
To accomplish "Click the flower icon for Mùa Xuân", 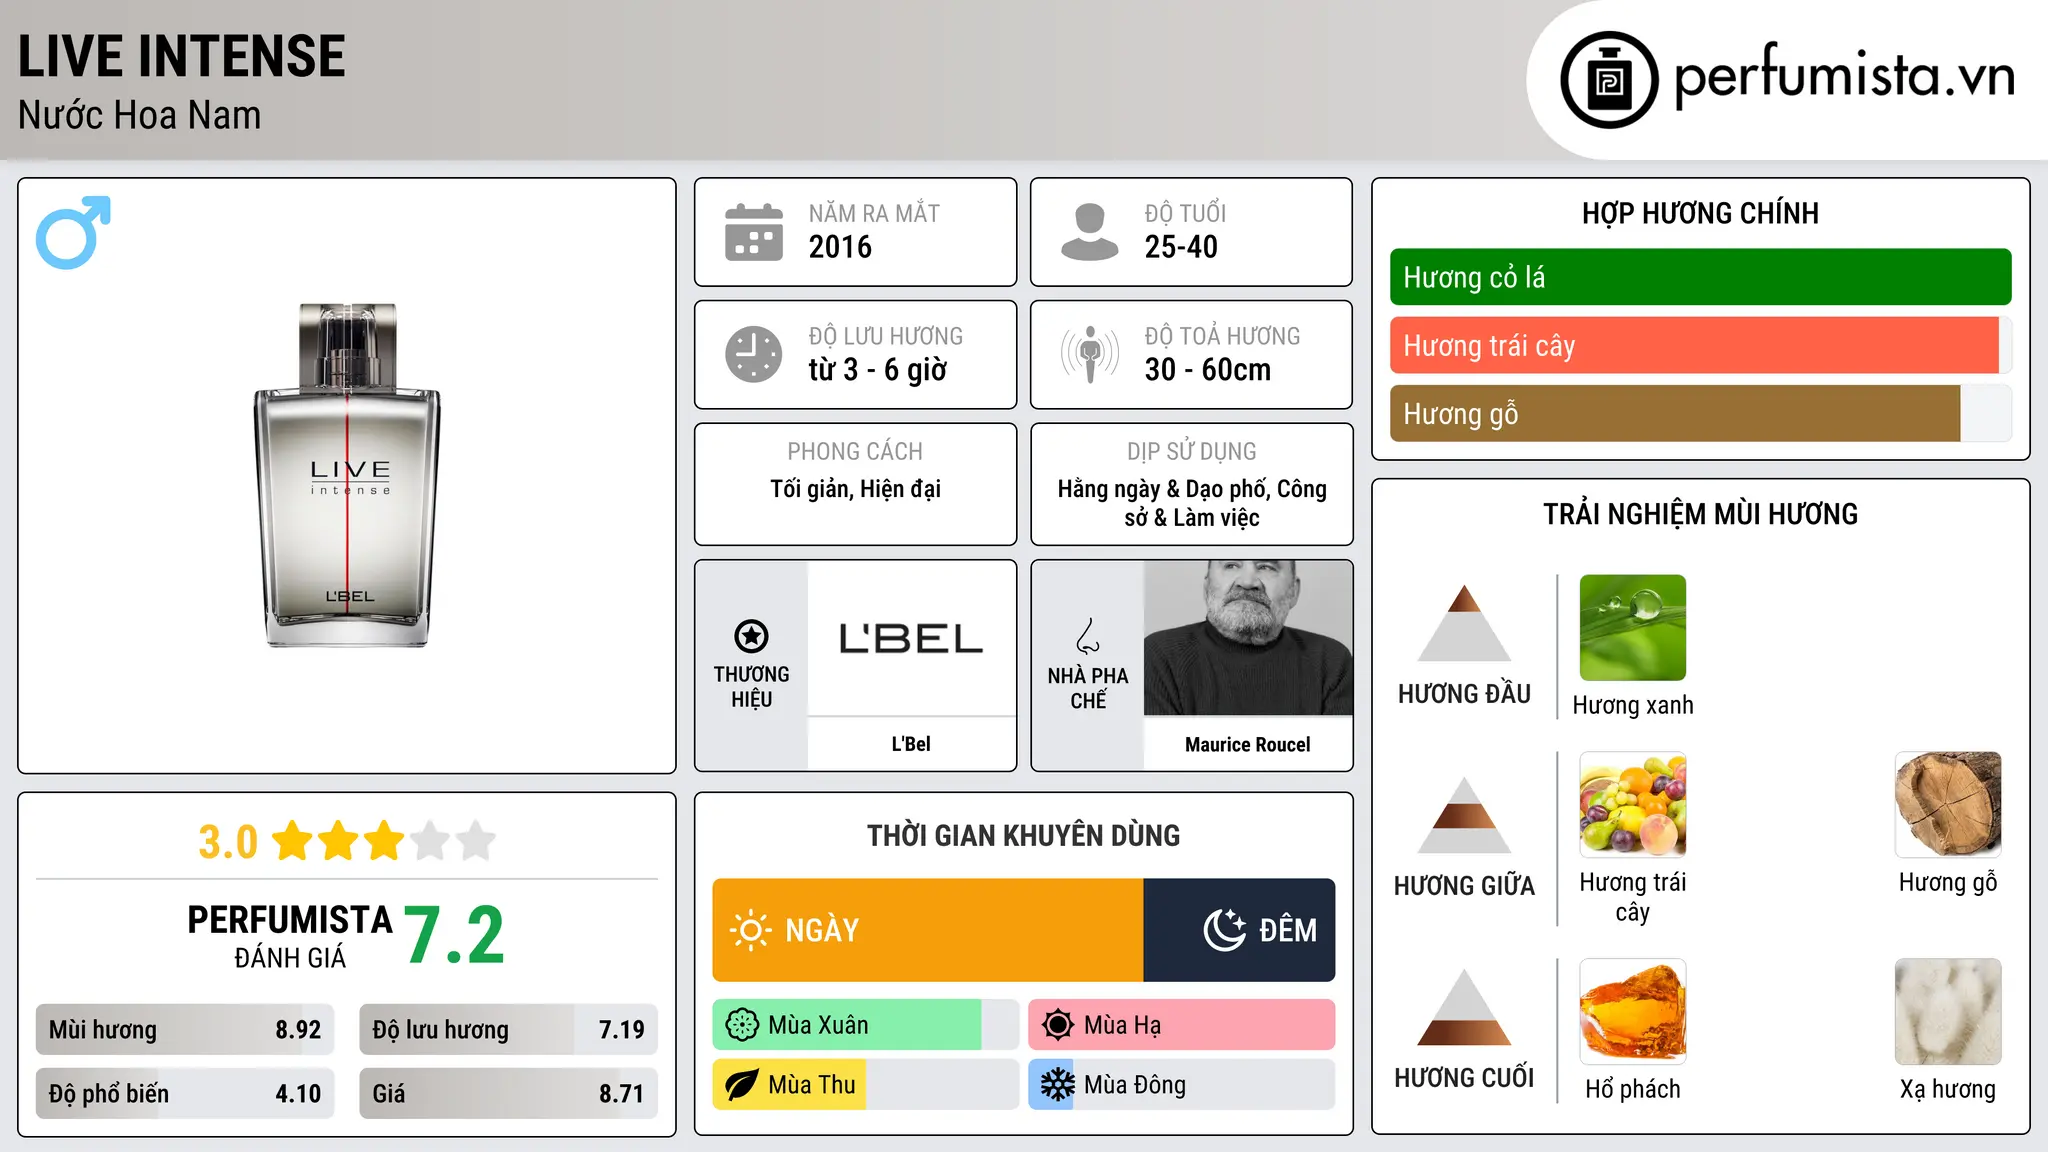I will [x=742, y=1025].
